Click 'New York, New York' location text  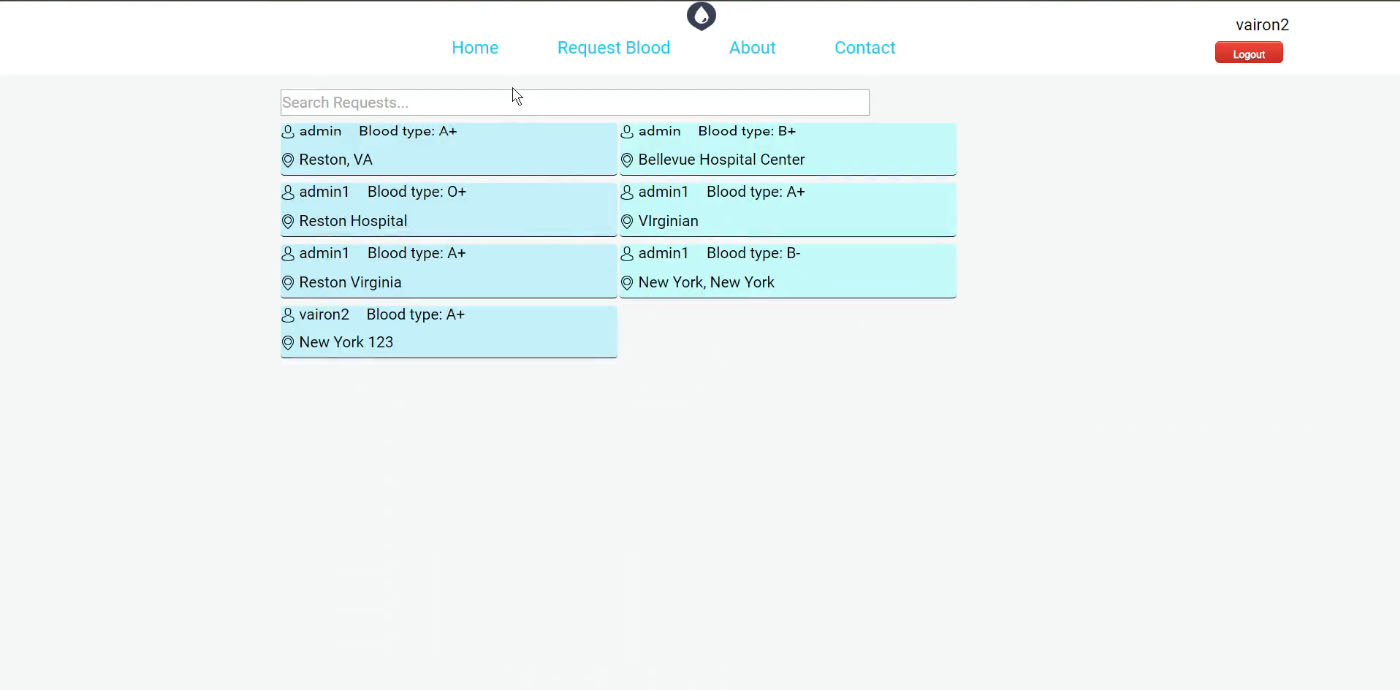[707, 283]
